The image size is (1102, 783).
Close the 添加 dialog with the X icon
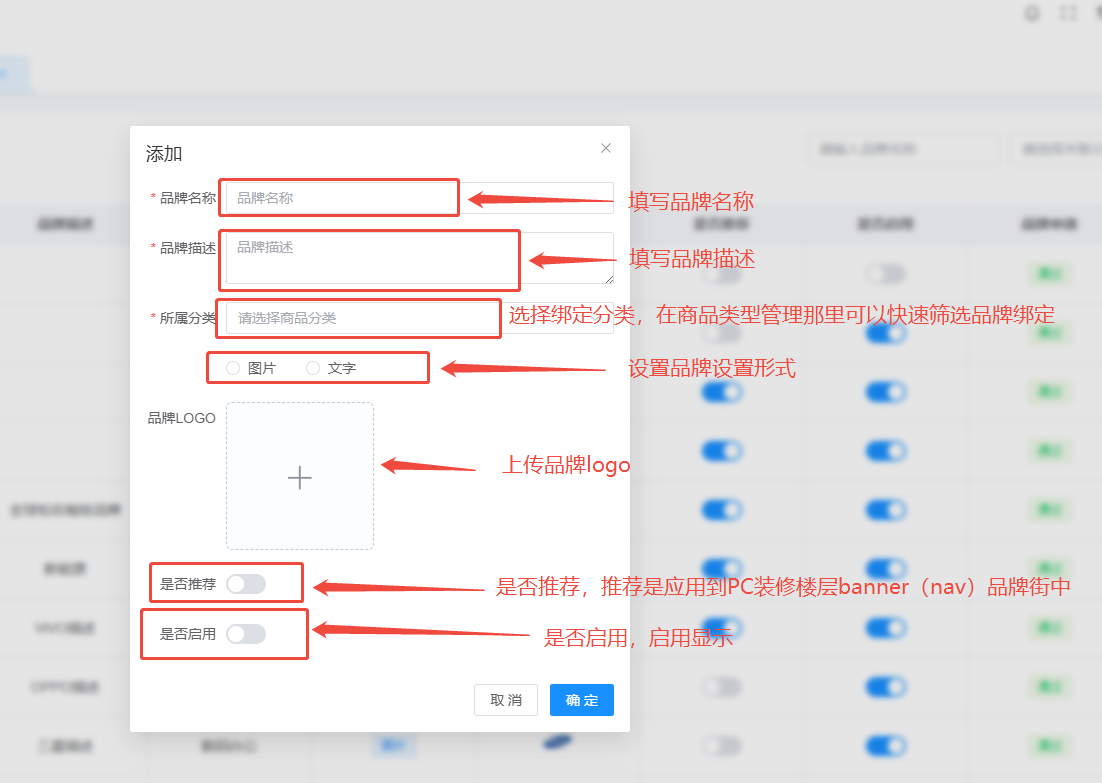605,148
